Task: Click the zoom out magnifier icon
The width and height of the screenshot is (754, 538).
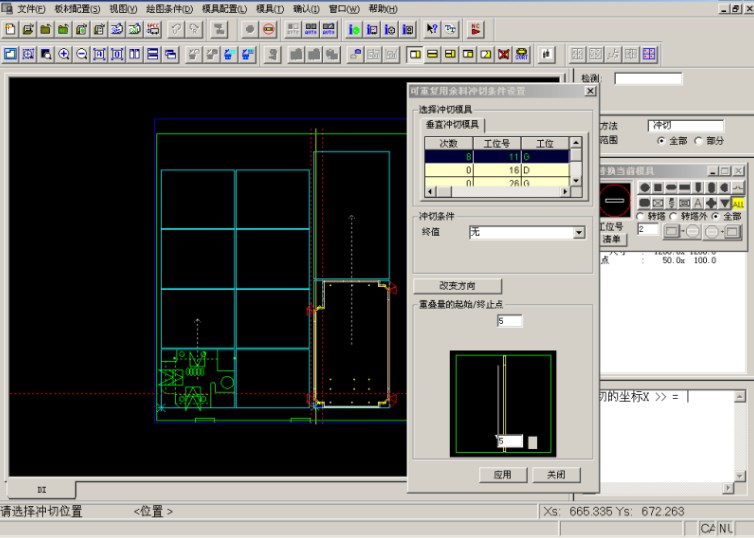Action: [x=82, y=54]
